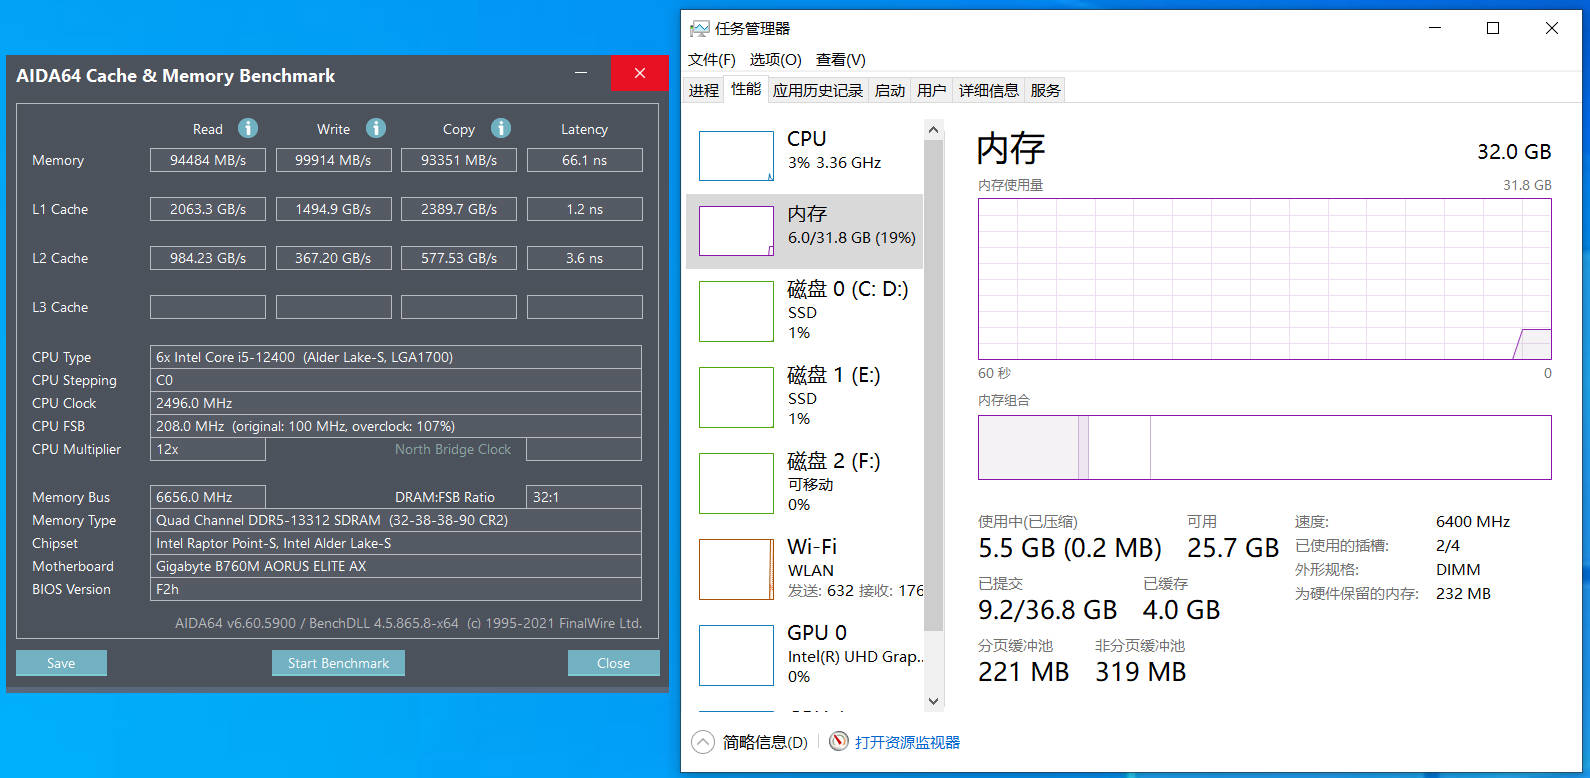Click the Task Manager title bar icon
The width and height of the screenshot is (1590, 778).
coord(700,28)
